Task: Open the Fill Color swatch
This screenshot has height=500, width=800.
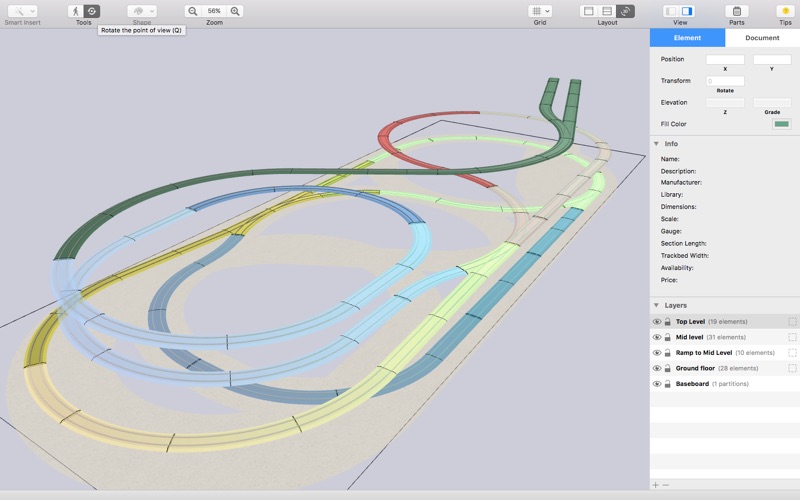Action: pos(781,124)
